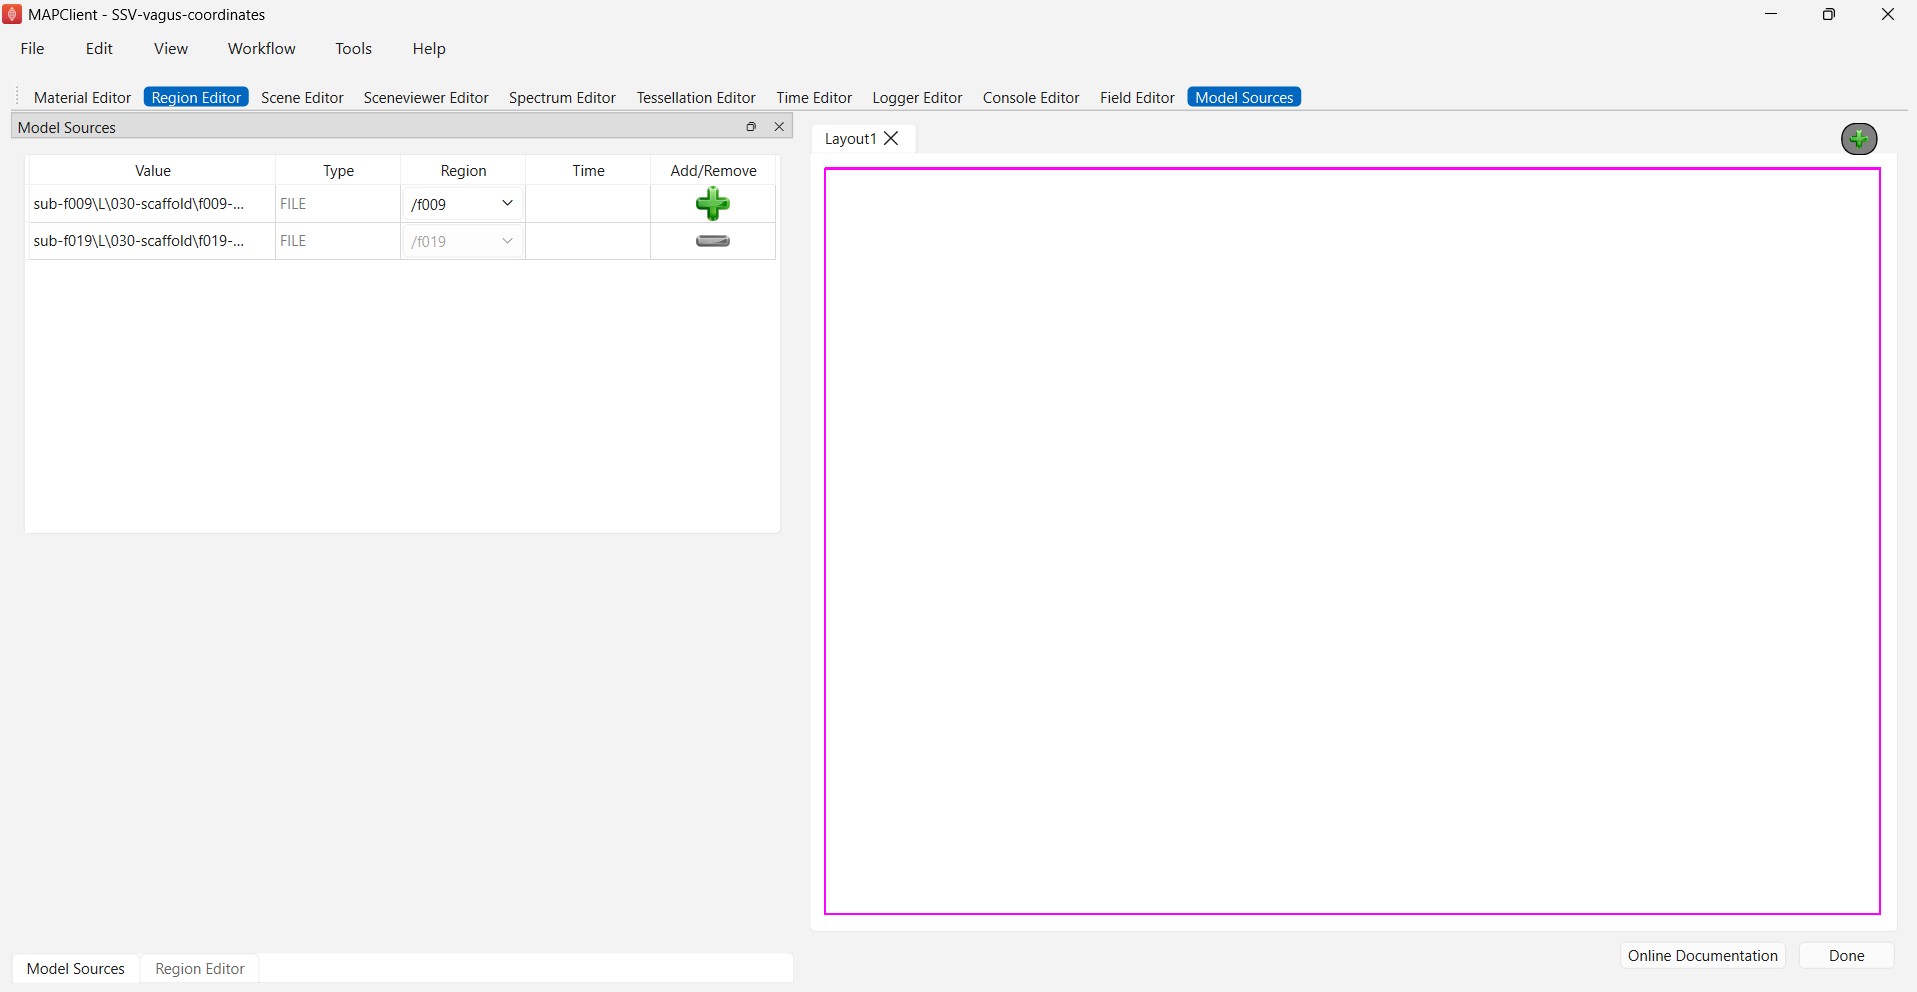
Task: Toggle Field Editor panel
Action: [1137, 97]
